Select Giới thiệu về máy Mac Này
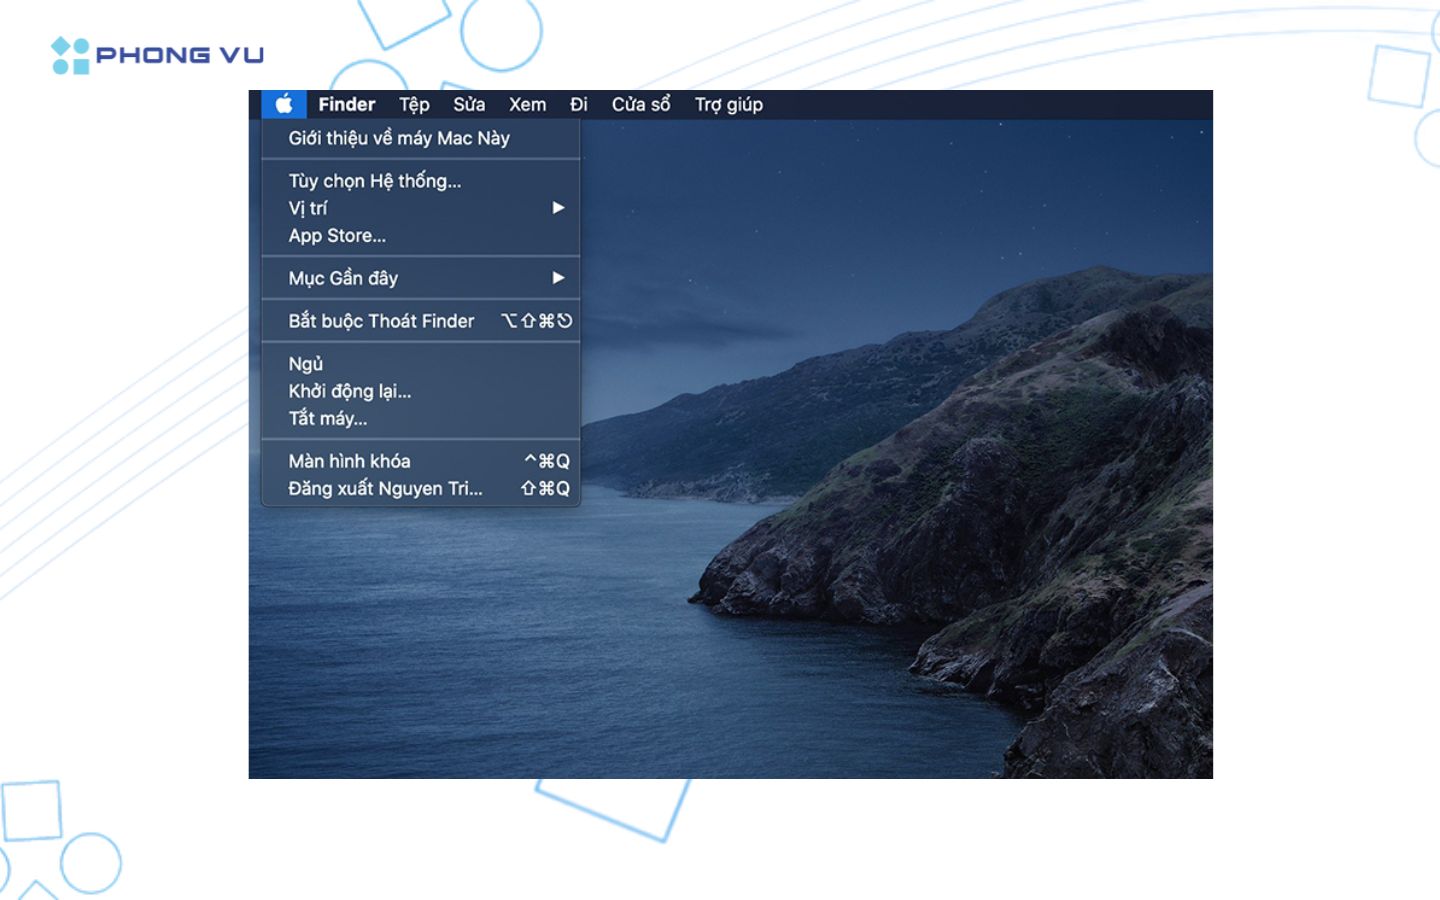 pos(399,138)
